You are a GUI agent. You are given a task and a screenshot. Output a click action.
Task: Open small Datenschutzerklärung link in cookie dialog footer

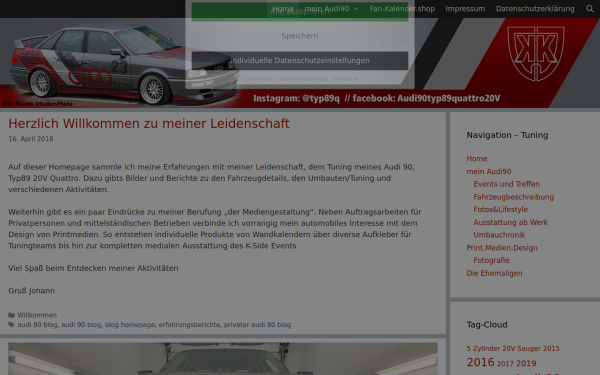click(303, 79)
